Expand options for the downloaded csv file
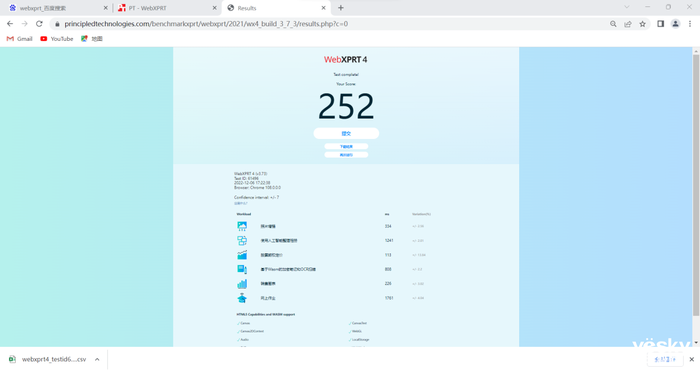 (x=97, y=359)
